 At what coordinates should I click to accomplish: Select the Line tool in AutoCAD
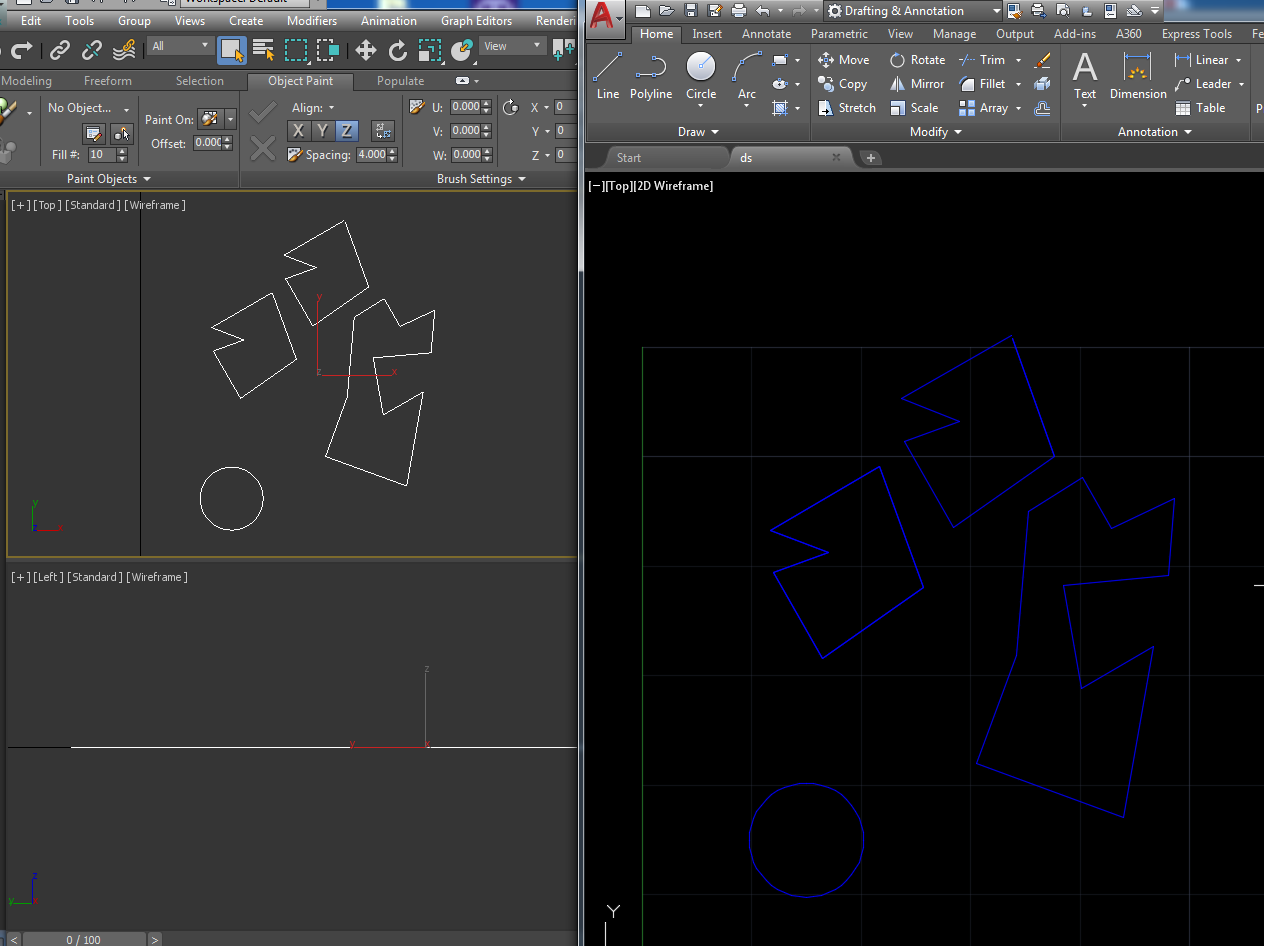(x=608, y=77)
